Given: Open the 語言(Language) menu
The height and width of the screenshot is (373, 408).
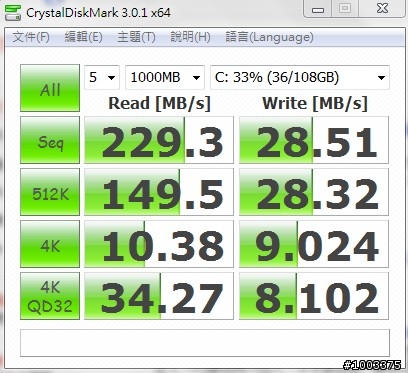Looking at the screenshot, I should coord(269,37).
